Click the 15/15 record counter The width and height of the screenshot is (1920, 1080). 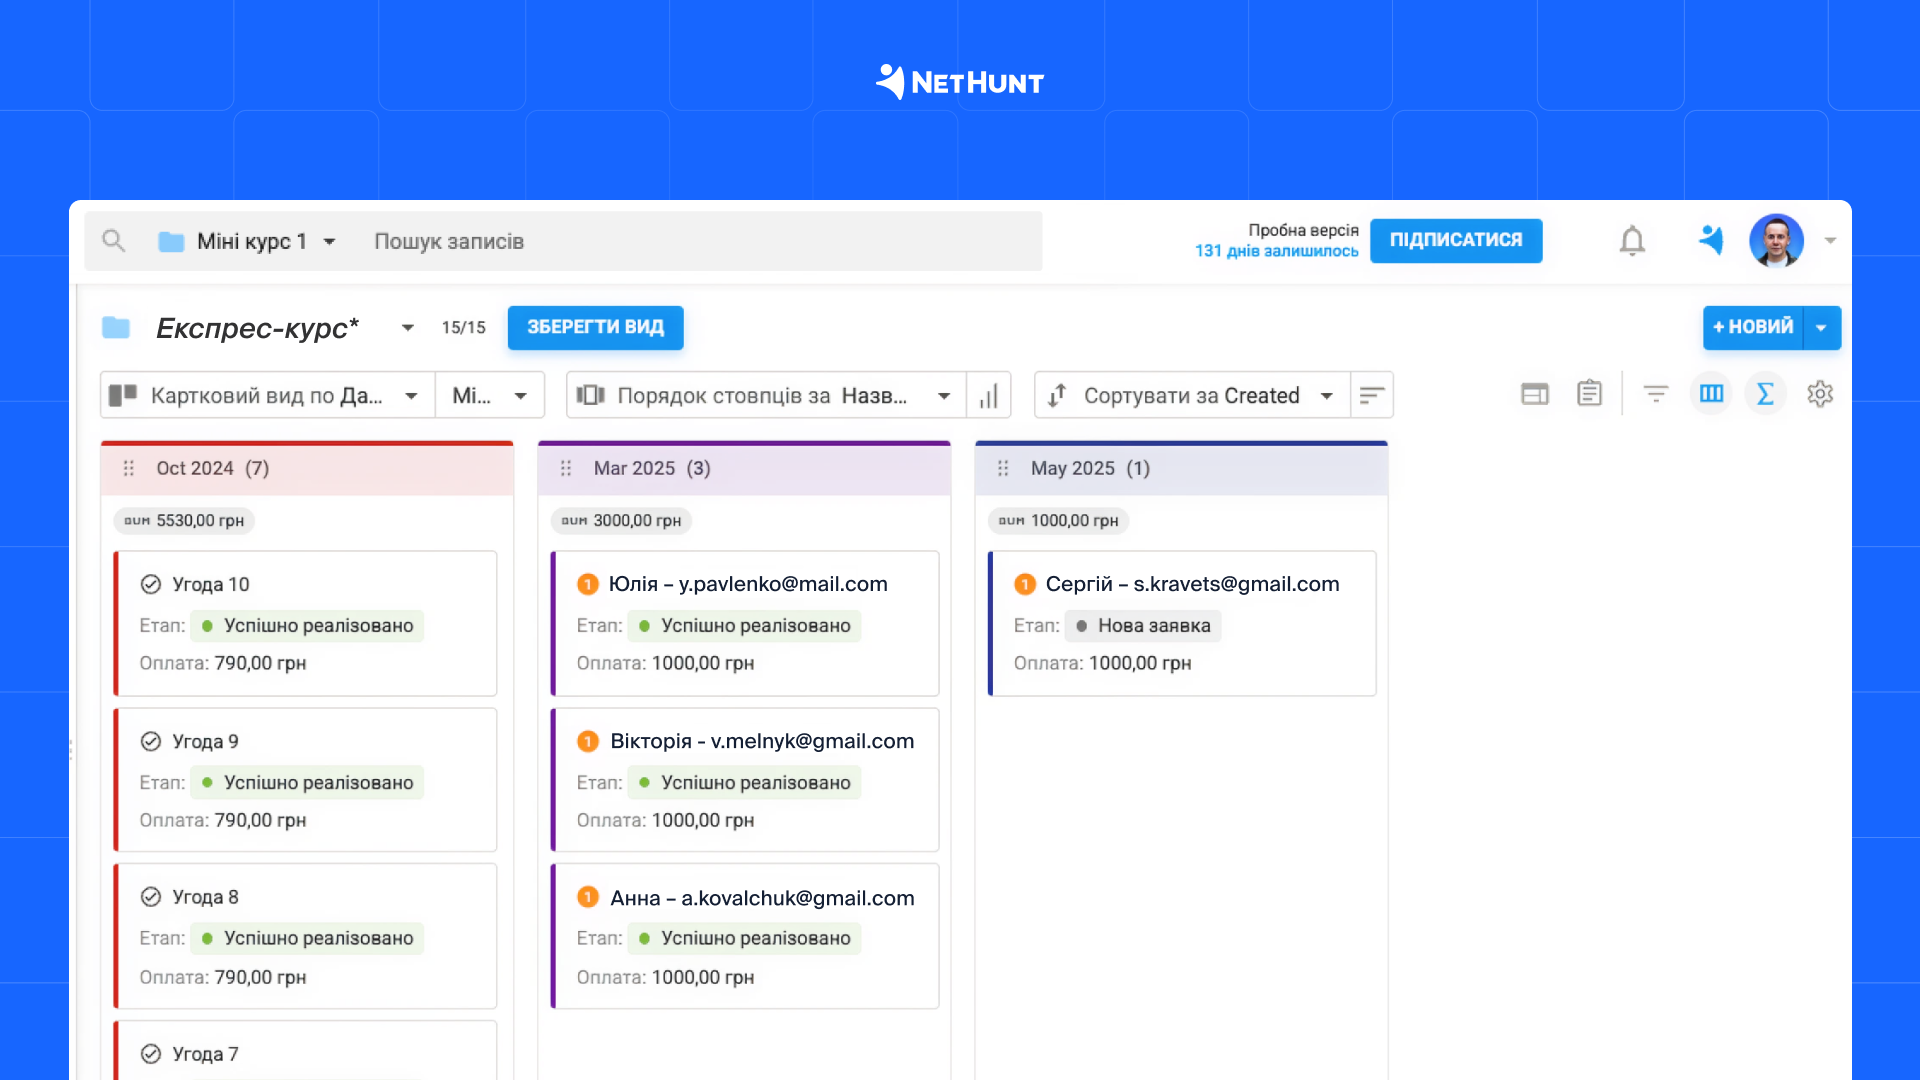click(x=463, y=328)
